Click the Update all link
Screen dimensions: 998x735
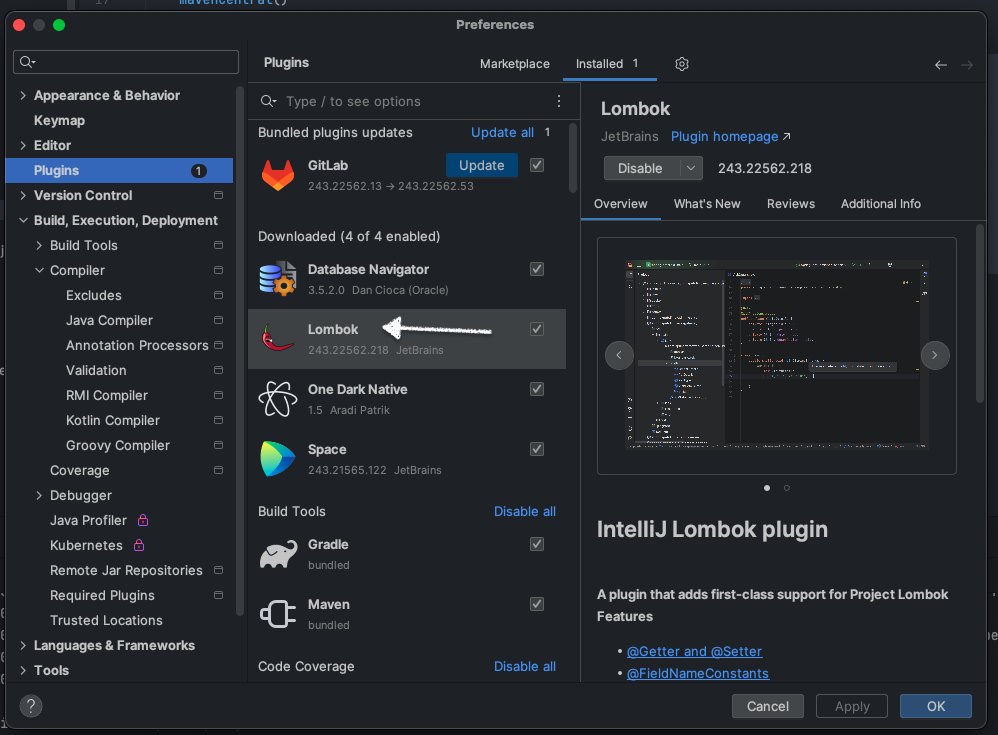click(502, 132)
